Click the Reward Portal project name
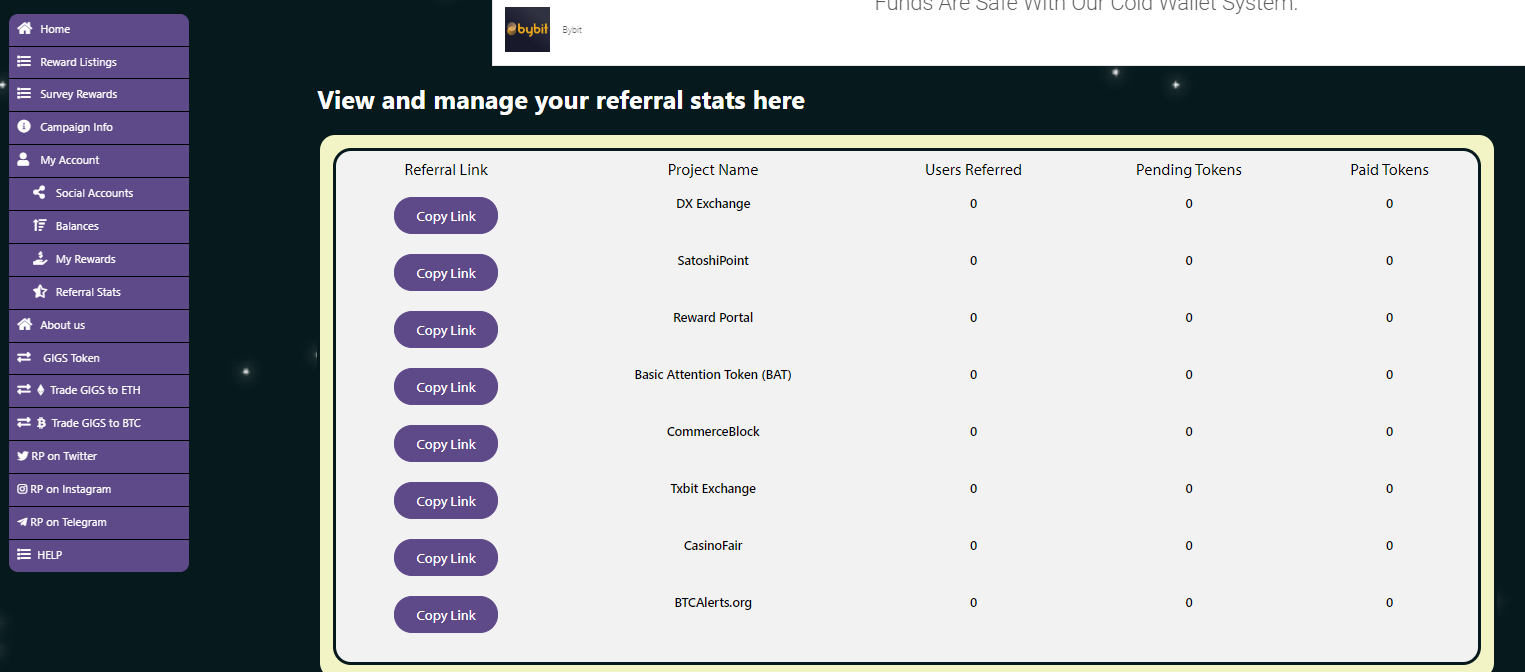 [713, 317]
